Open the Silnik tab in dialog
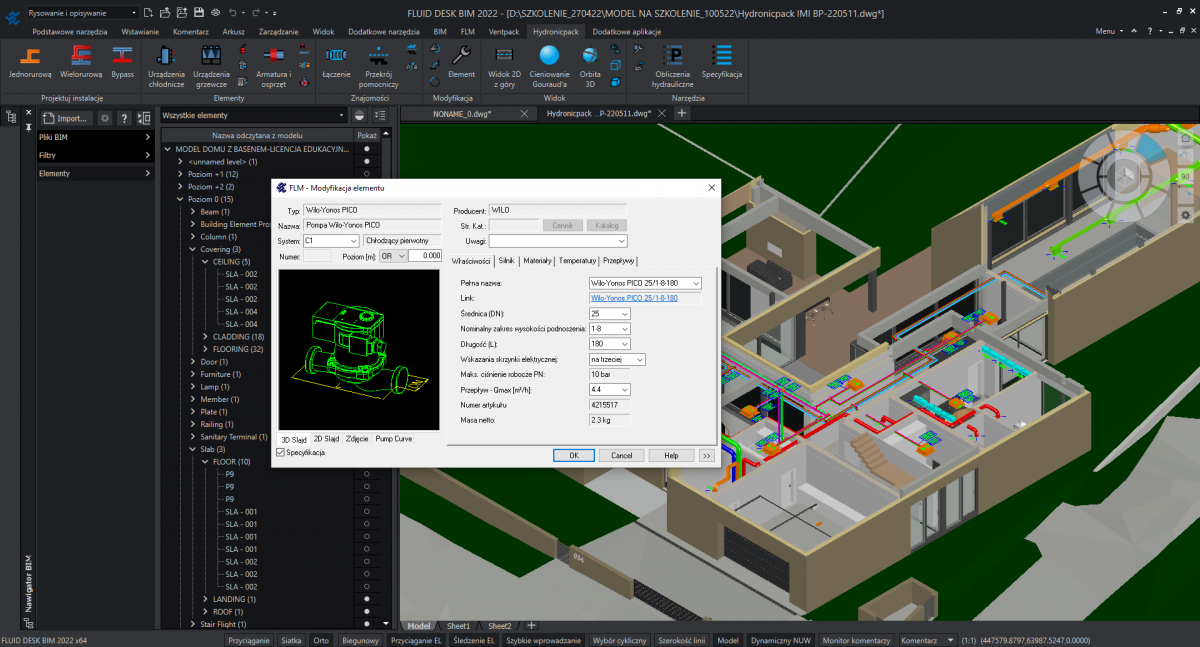The image size is (1200, 647). pos(506,260)
